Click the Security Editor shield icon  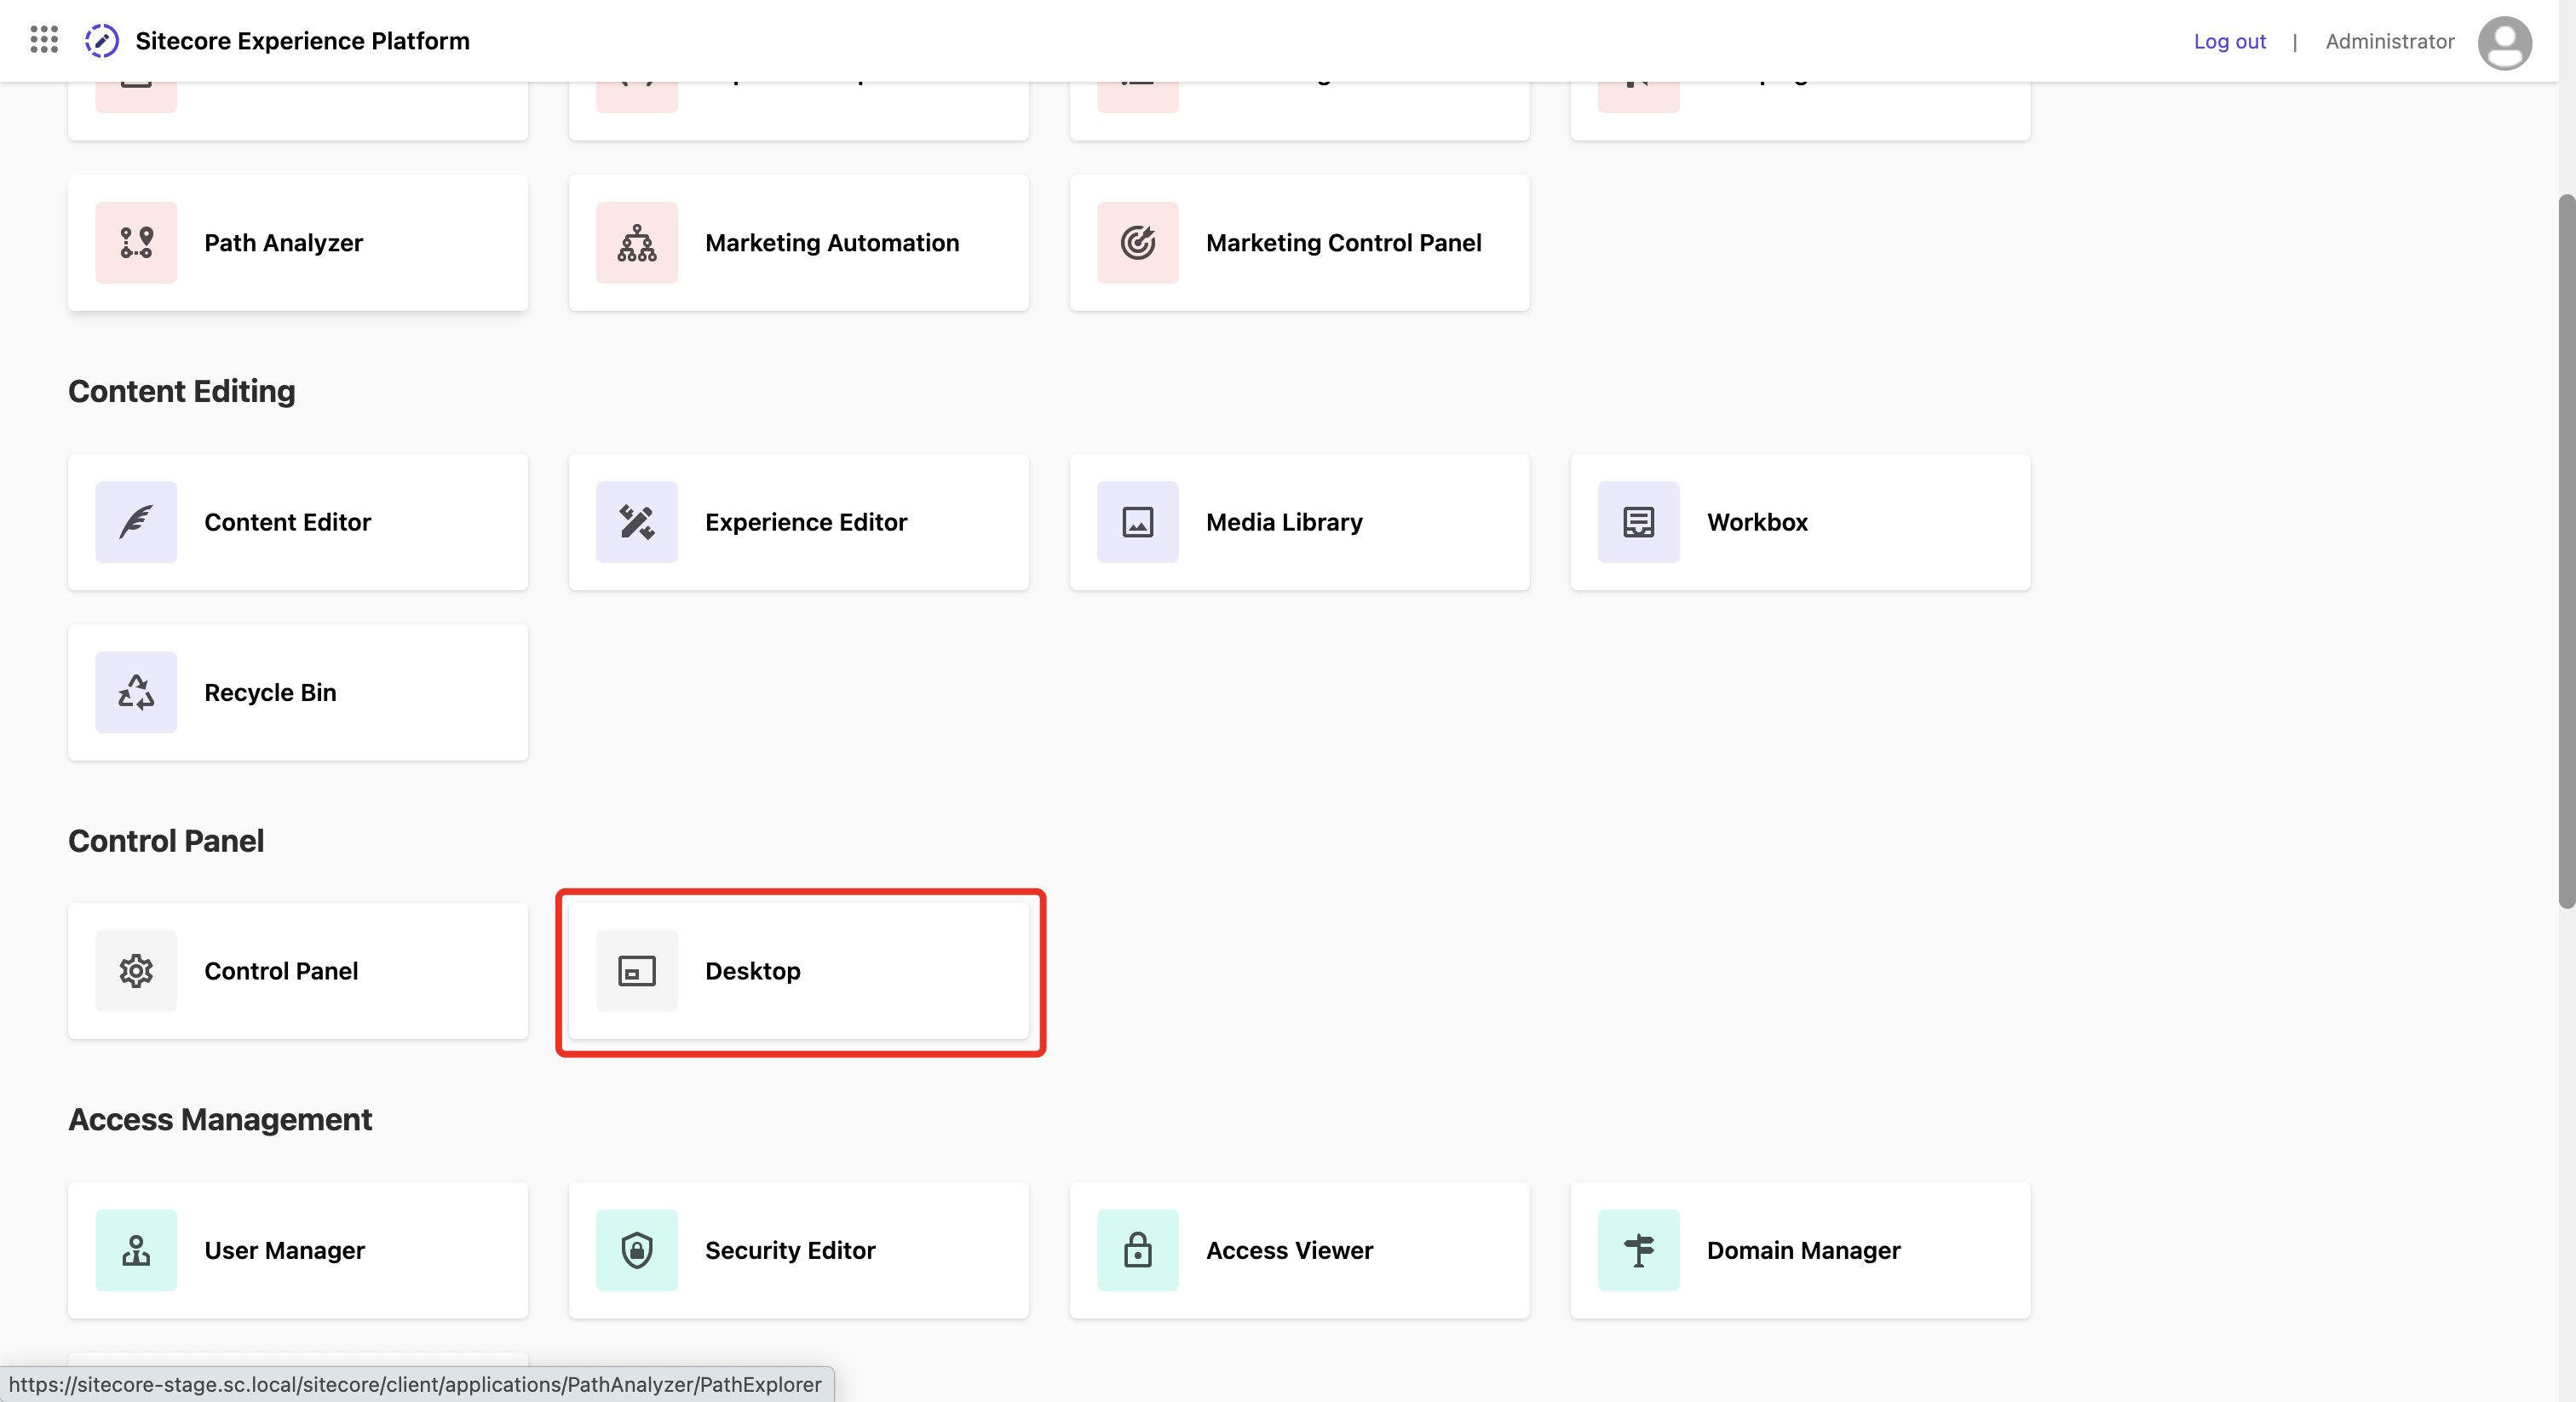637,1250
